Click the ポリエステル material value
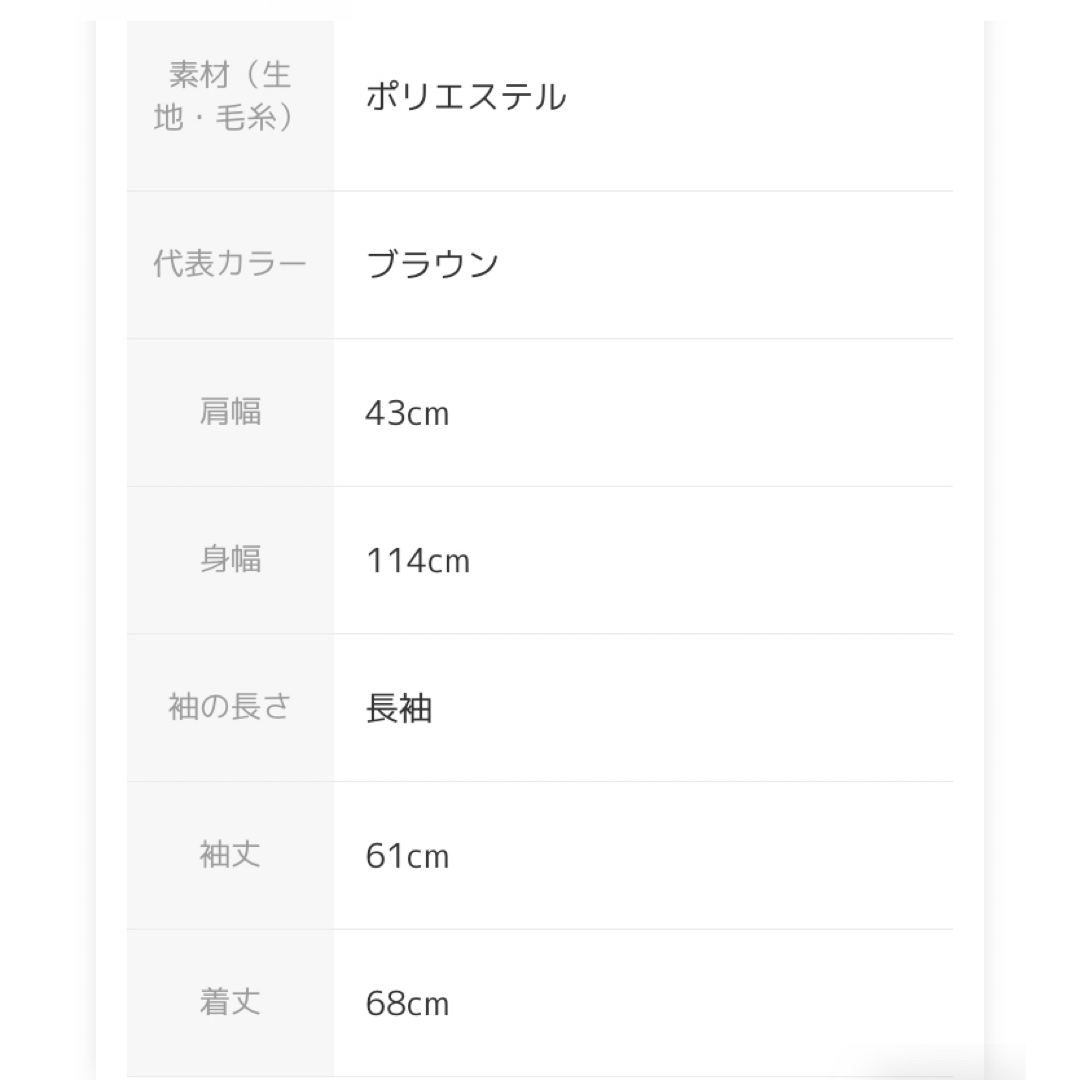This screenshot has width=1080, height=1080. pos(466,96)
